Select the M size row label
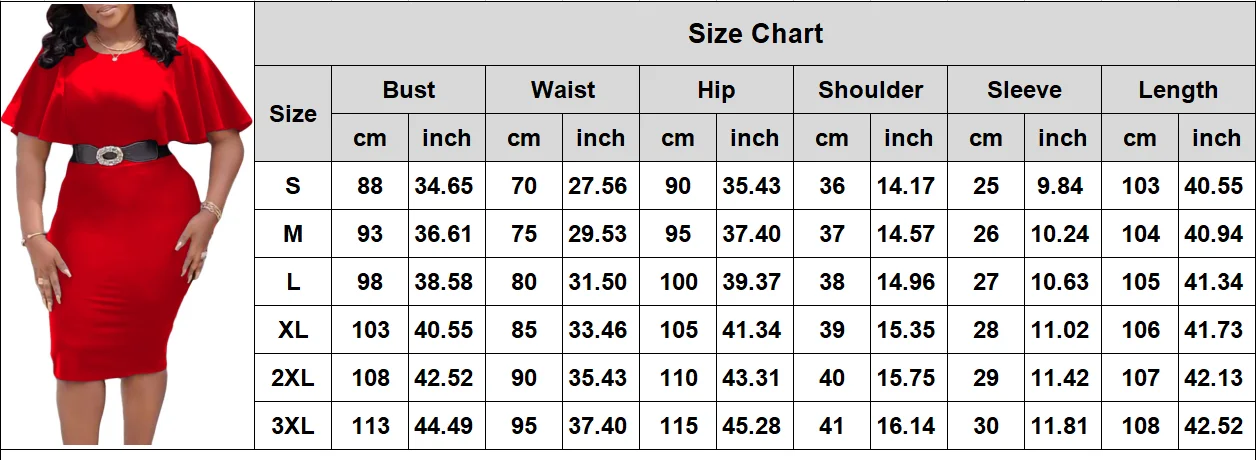Image resolution: width=1256 pixels, height=460 pixels. point(292,234)
